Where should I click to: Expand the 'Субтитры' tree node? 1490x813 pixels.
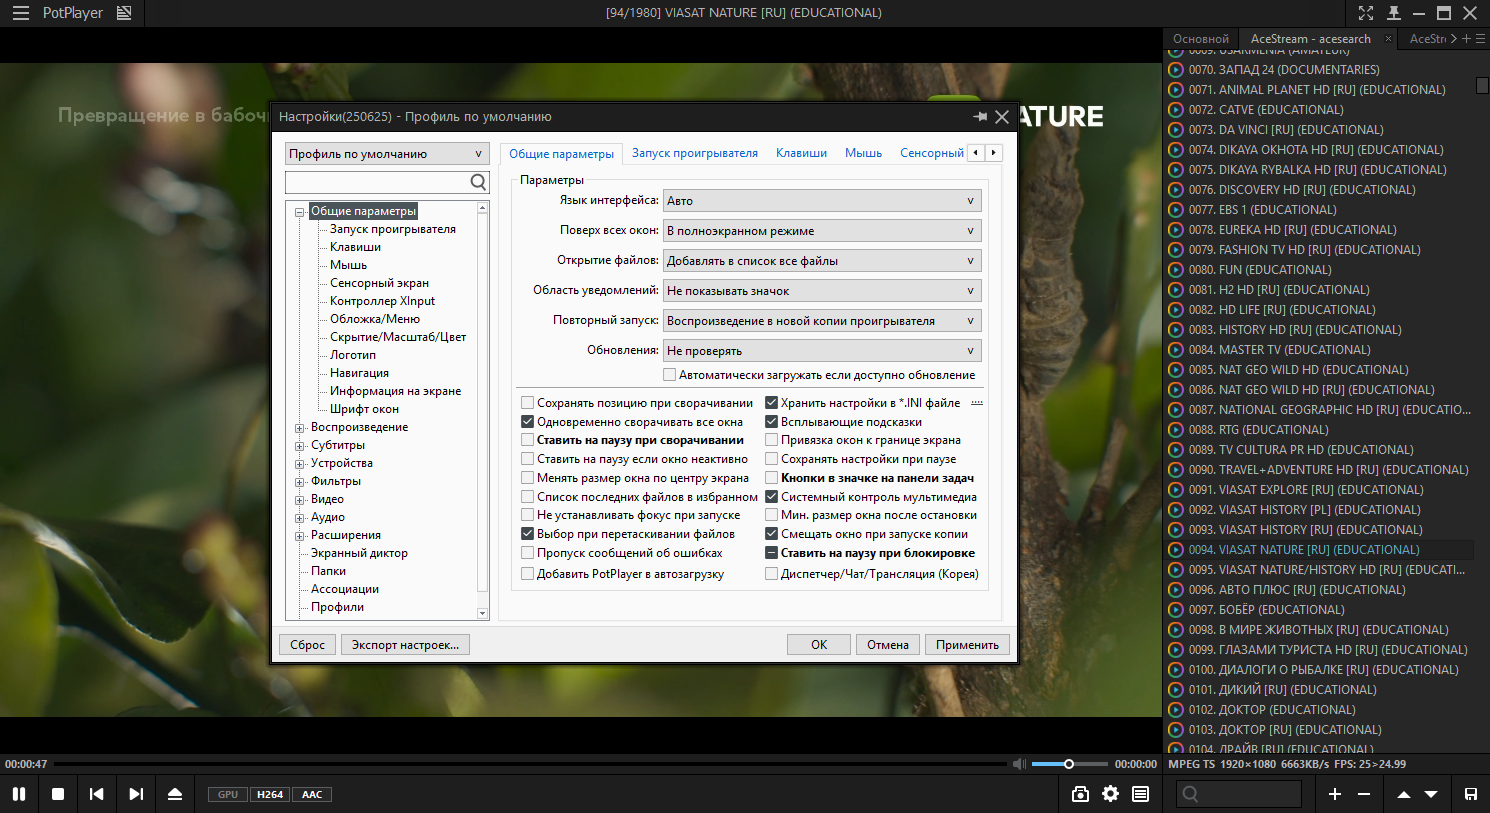click(299, 446)
